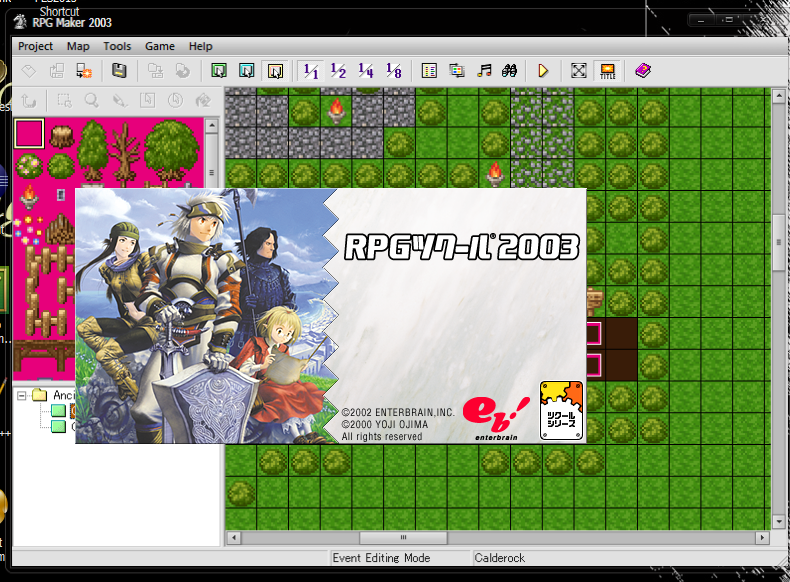The height and width of the screenshot is (582, 790).
Task: Pick the green bush tile in palette
Action: click(61, 166)
